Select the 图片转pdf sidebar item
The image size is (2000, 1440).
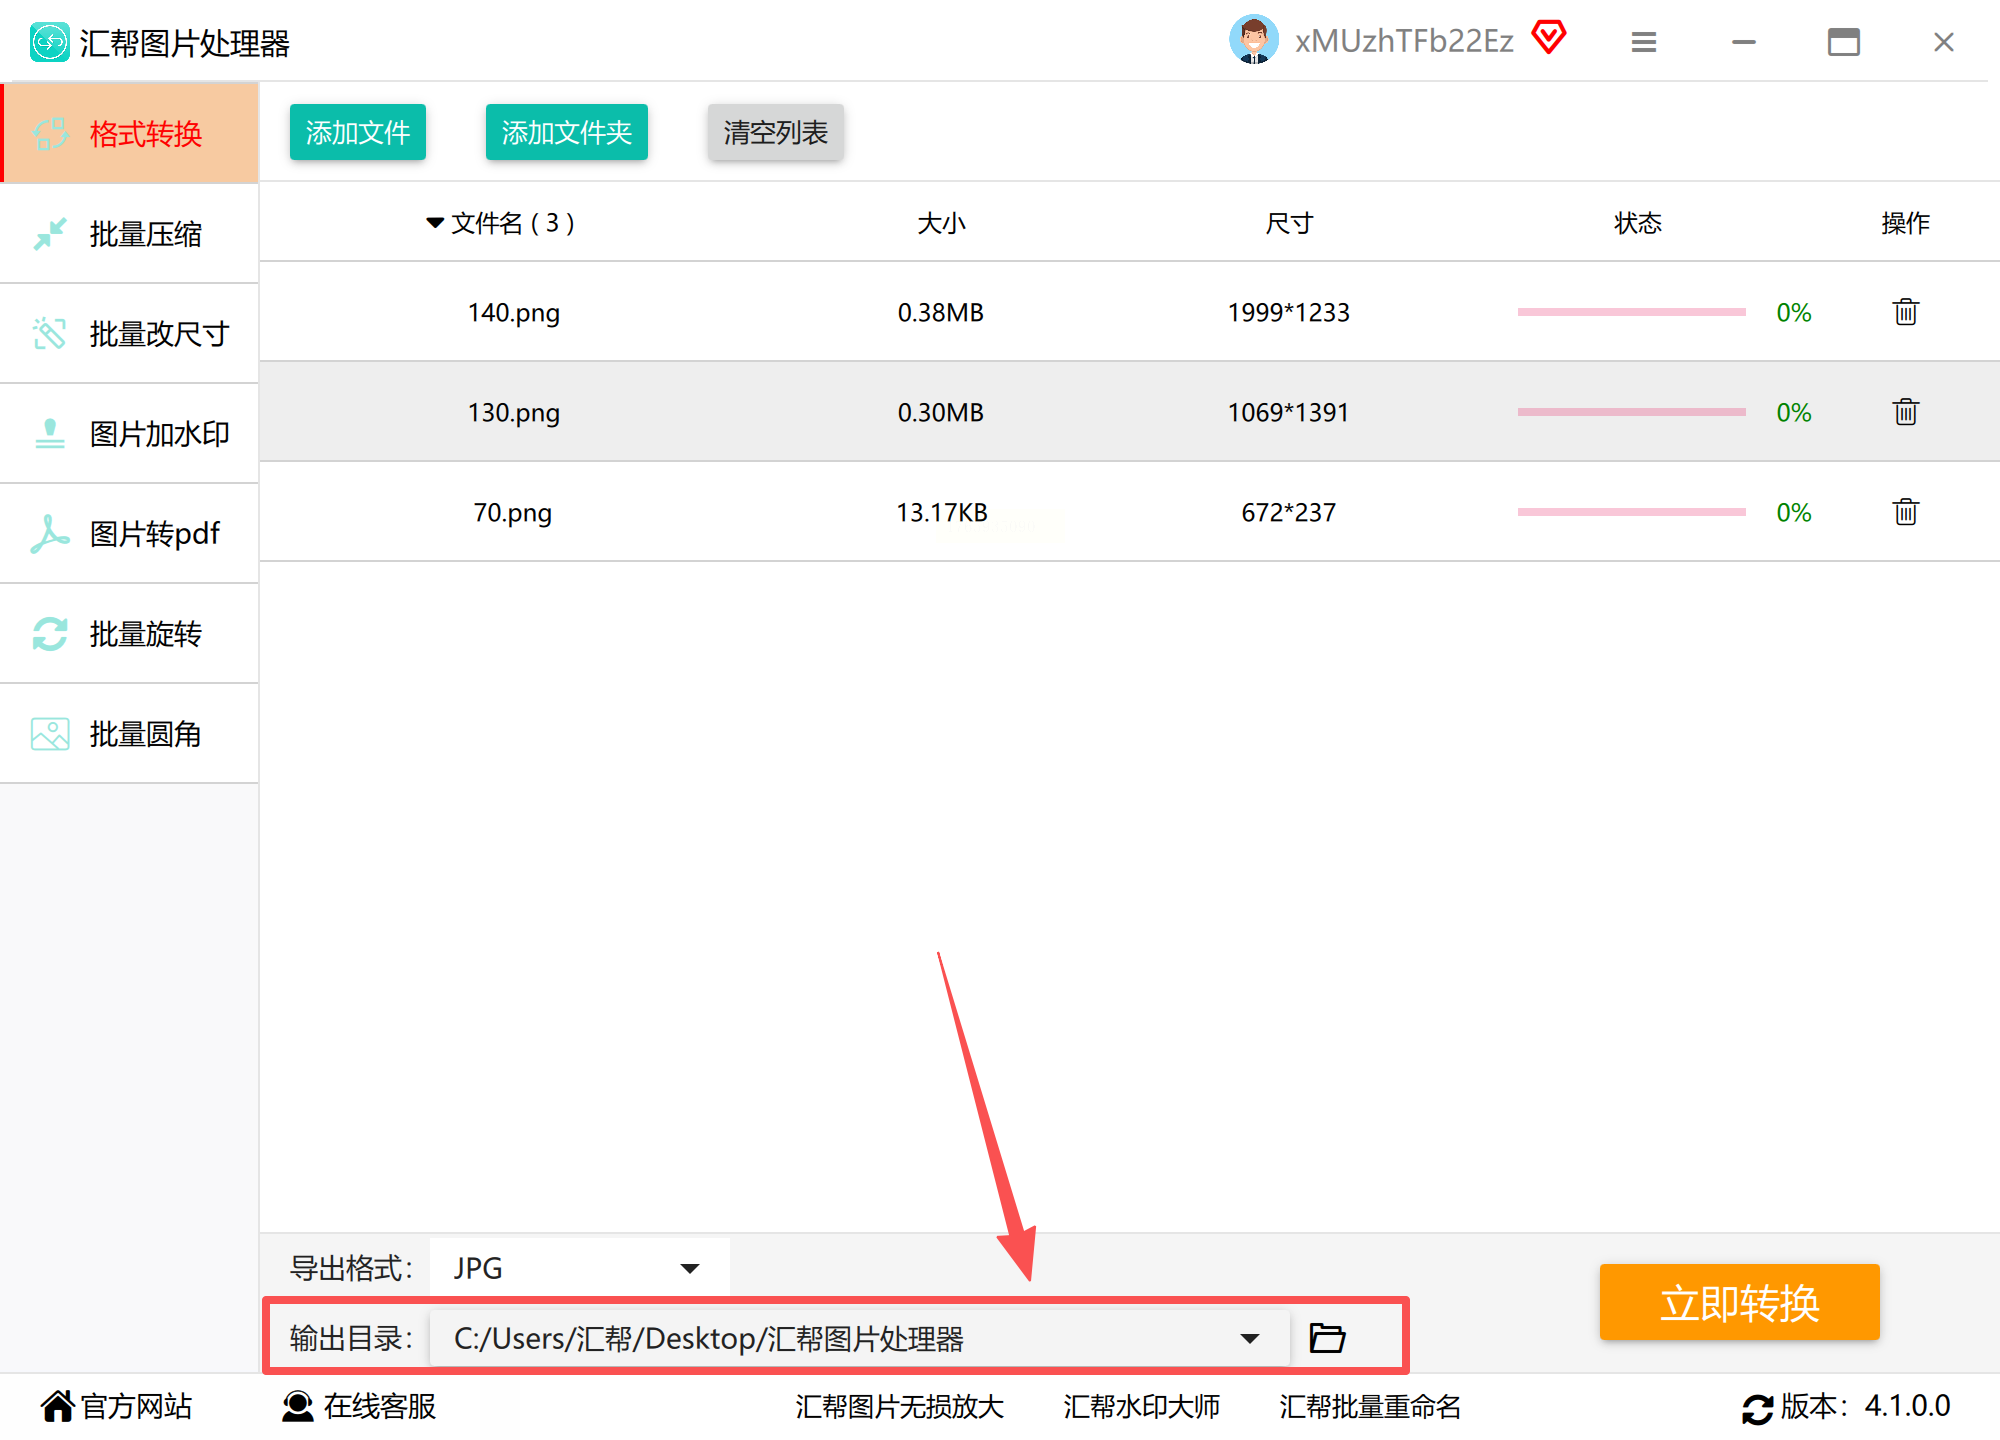click(x=130, y=534)
